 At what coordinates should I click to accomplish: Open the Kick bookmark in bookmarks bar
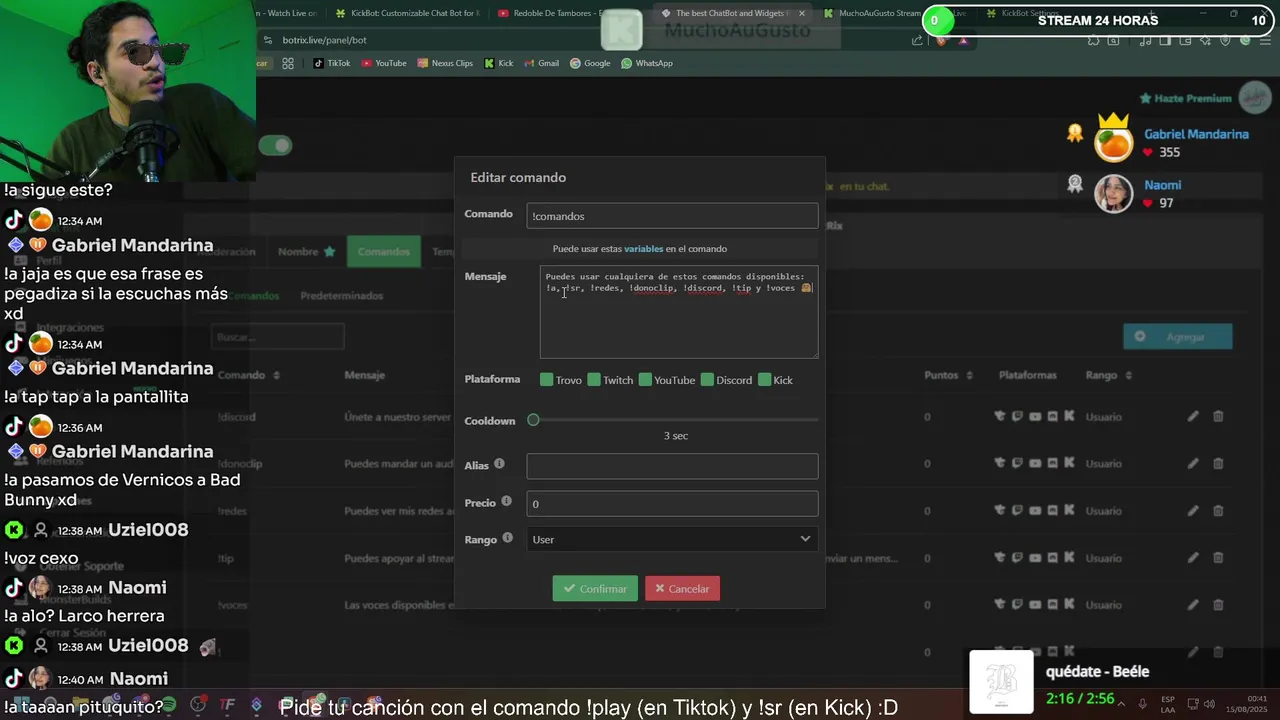pos(499,63)
